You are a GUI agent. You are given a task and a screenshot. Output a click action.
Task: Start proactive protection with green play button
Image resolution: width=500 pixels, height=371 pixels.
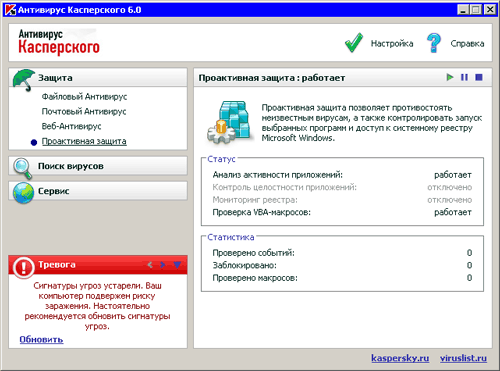point(450,77)
